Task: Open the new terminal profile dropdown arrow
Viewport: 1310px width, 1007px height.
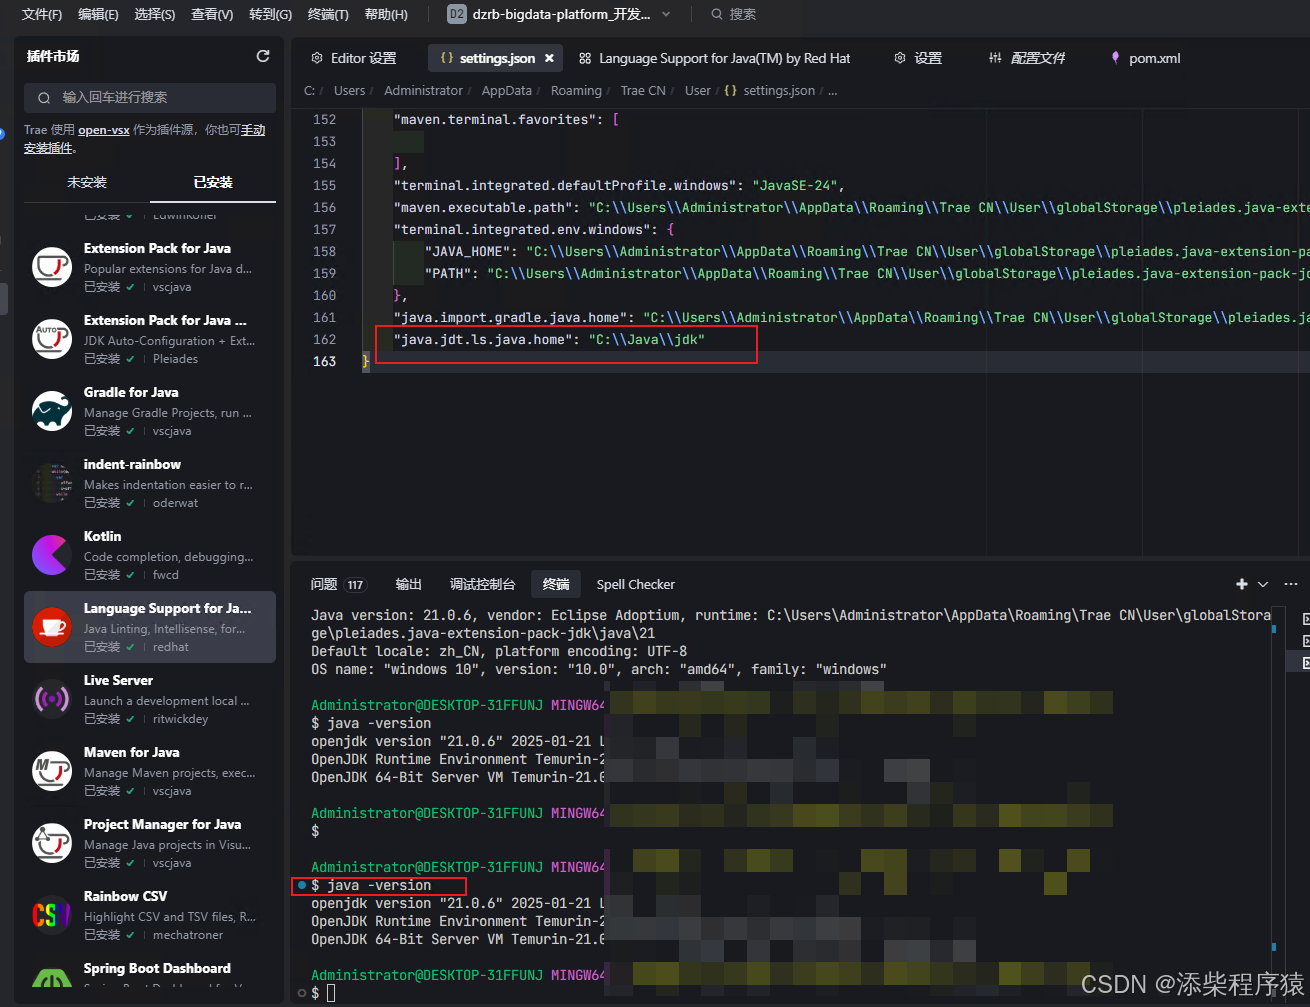Action: click(1263, 584)
